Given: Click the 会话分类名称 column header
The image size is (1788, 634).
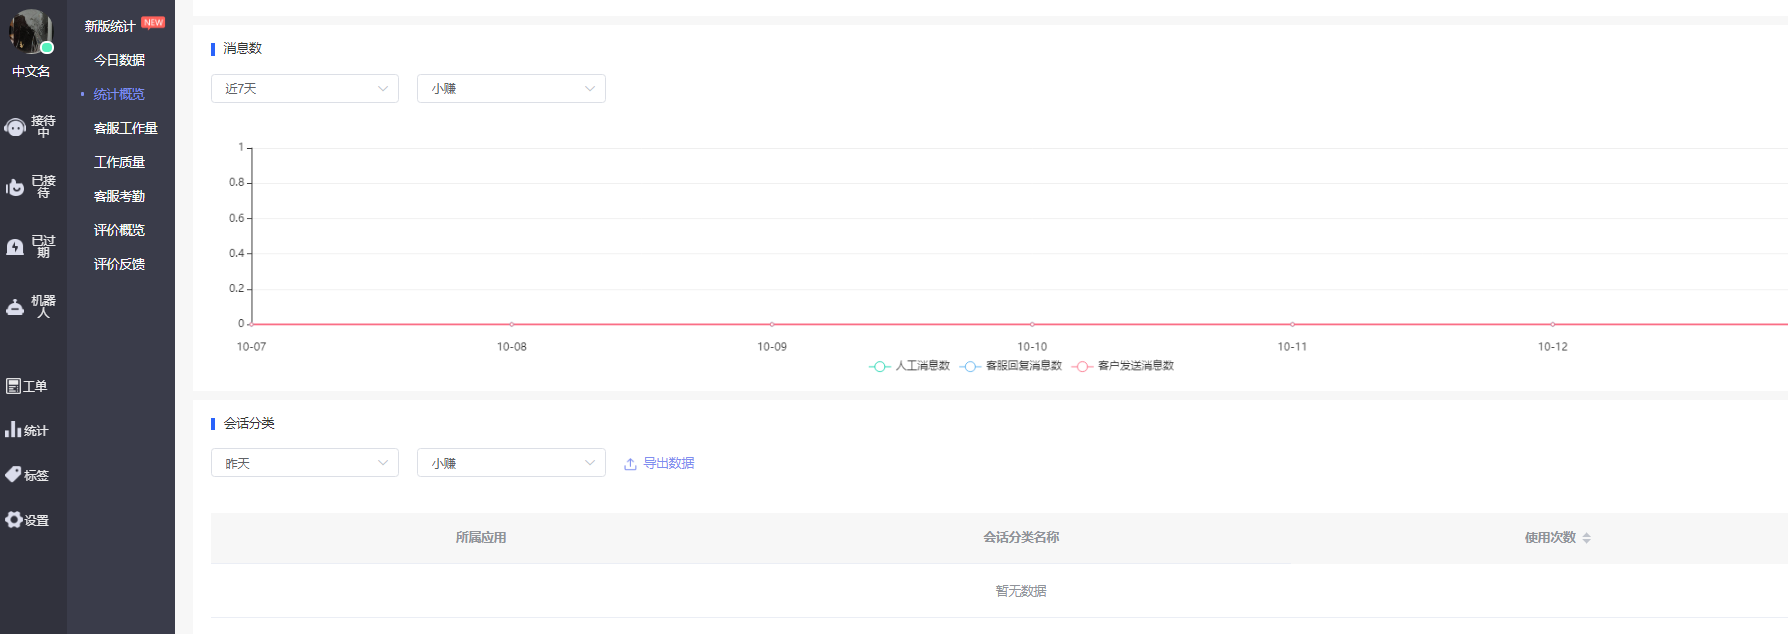Looking at the screenshot, I should (x=1021, y=538).
